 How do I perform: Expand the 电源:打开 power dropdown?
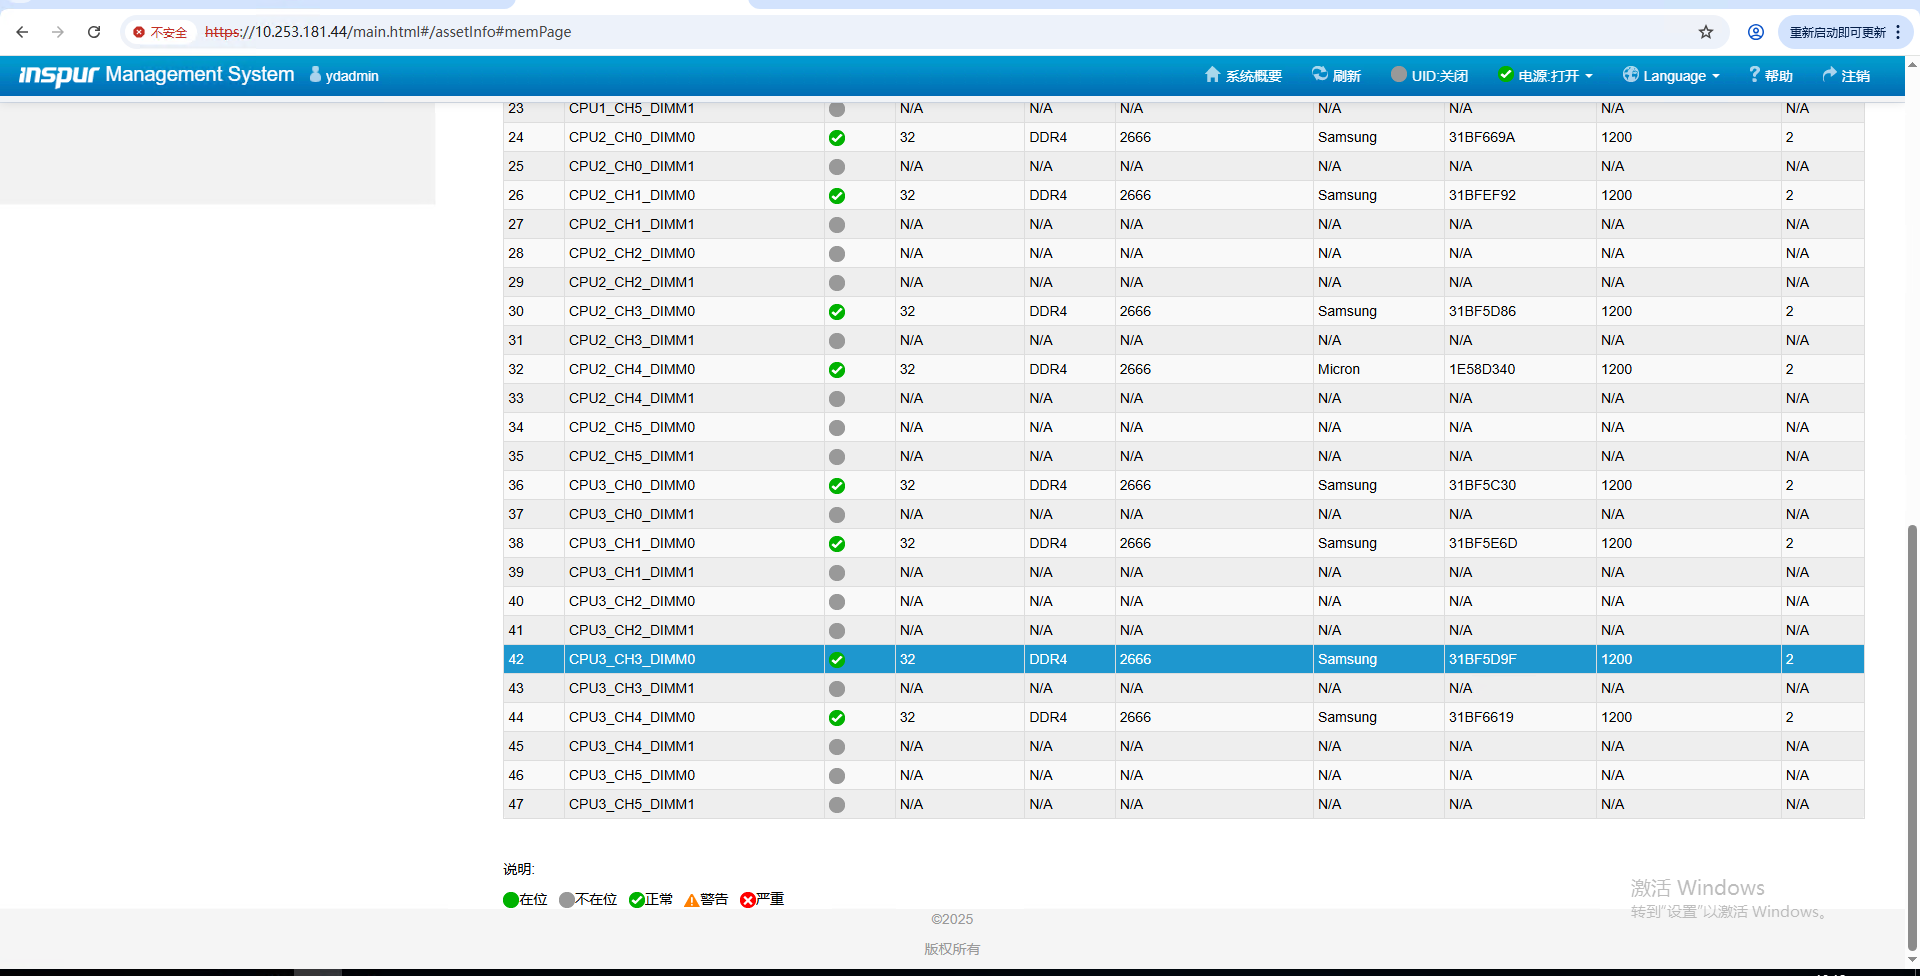click(1545, 75)
